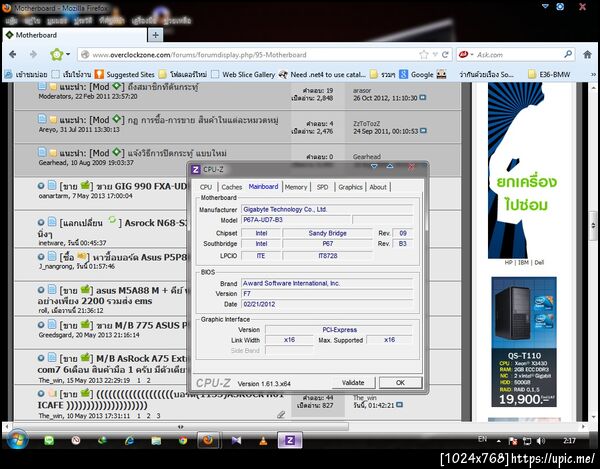Select the Mainboard tab in CPU-Z
This screenshot has height=469, width=600.
click(x=263, y=187)
